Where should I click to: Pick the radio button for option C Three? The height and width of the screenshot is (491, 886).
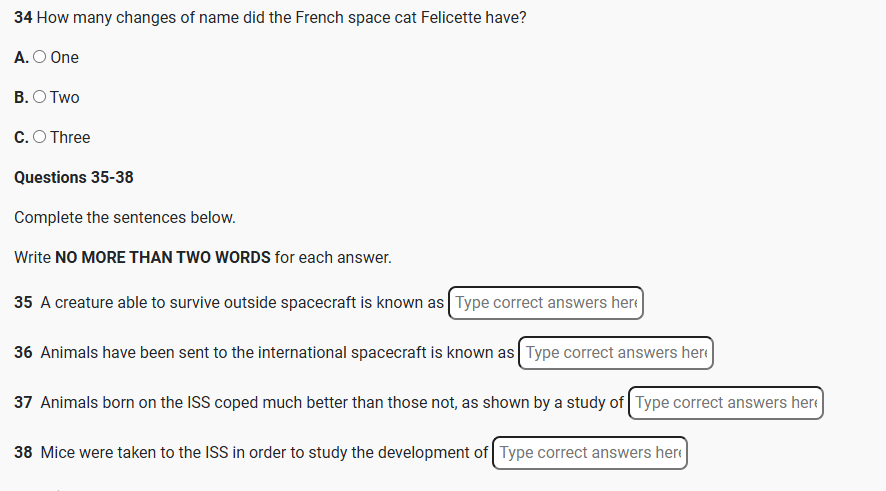39,138
